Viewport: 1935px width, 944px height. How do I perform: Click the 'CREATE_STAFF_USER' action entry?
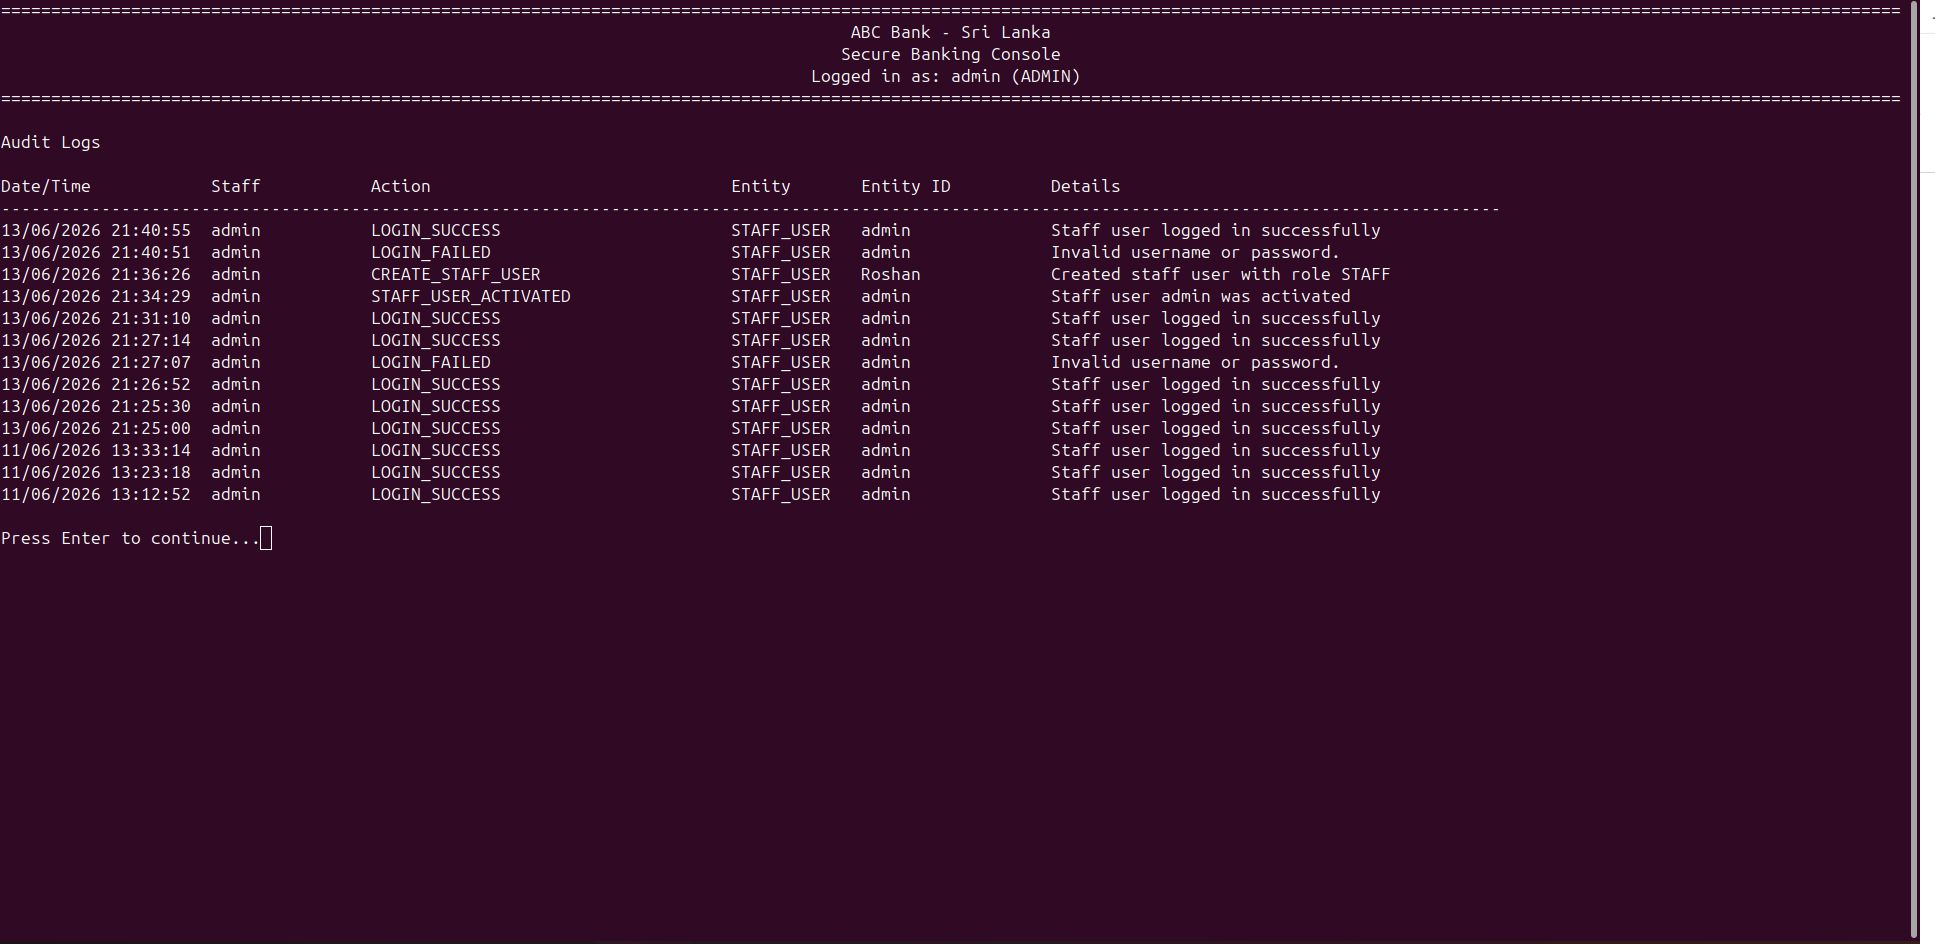point(456,274)
